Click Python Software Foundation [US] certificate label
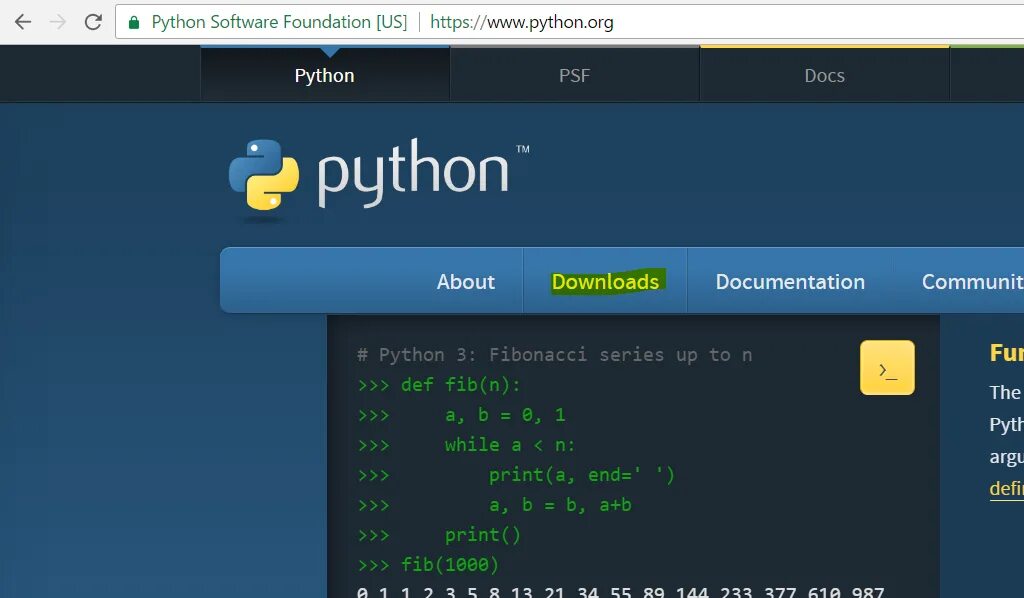The width and height of the screenshot is (1024, 598). point(280,22)
